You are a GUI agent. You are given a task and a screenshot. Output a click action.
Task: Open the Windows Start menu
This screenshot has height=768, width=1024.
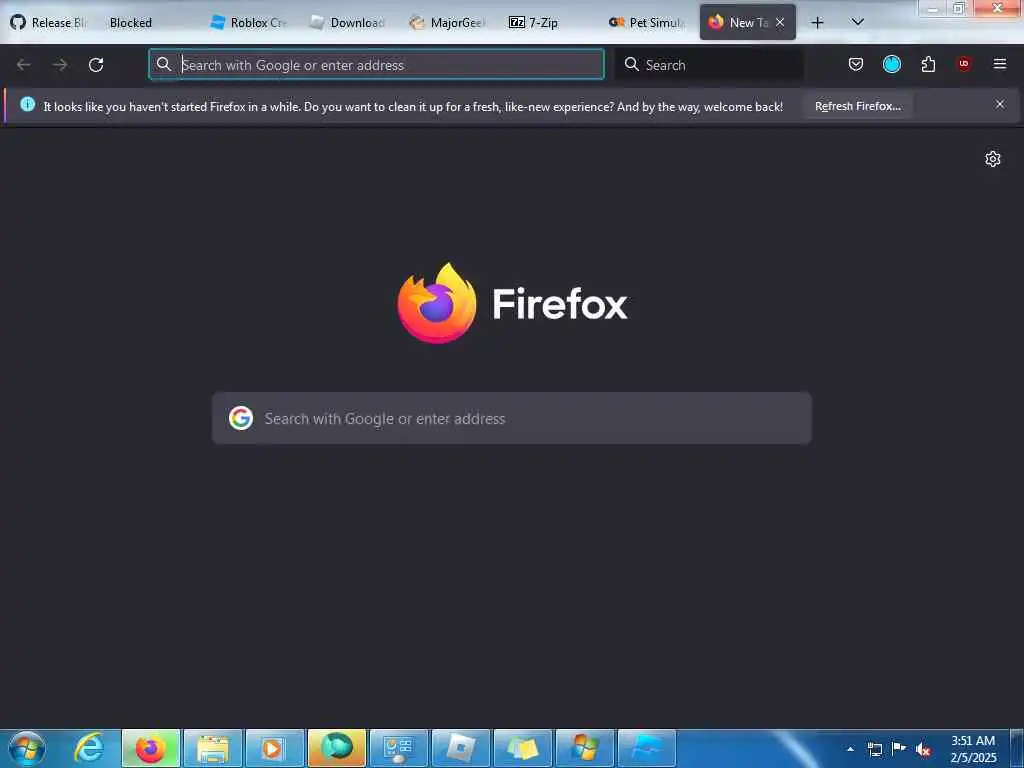click(x=27, y=748)
